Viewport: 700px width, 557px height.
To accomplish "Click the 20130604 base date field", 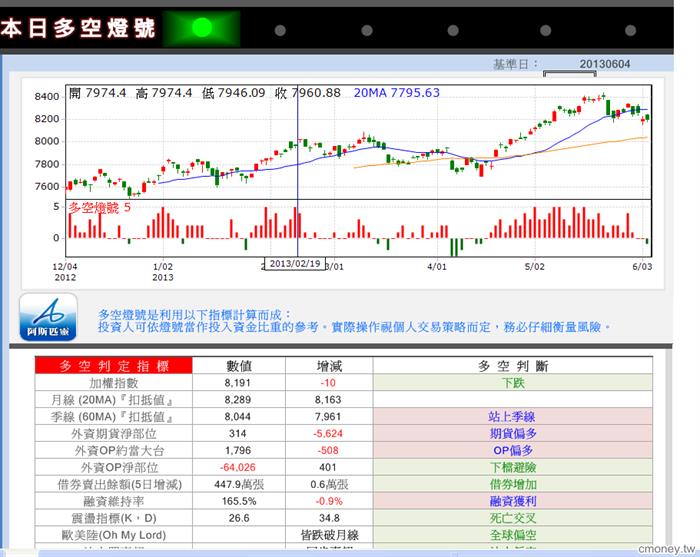I will (604, 64).
